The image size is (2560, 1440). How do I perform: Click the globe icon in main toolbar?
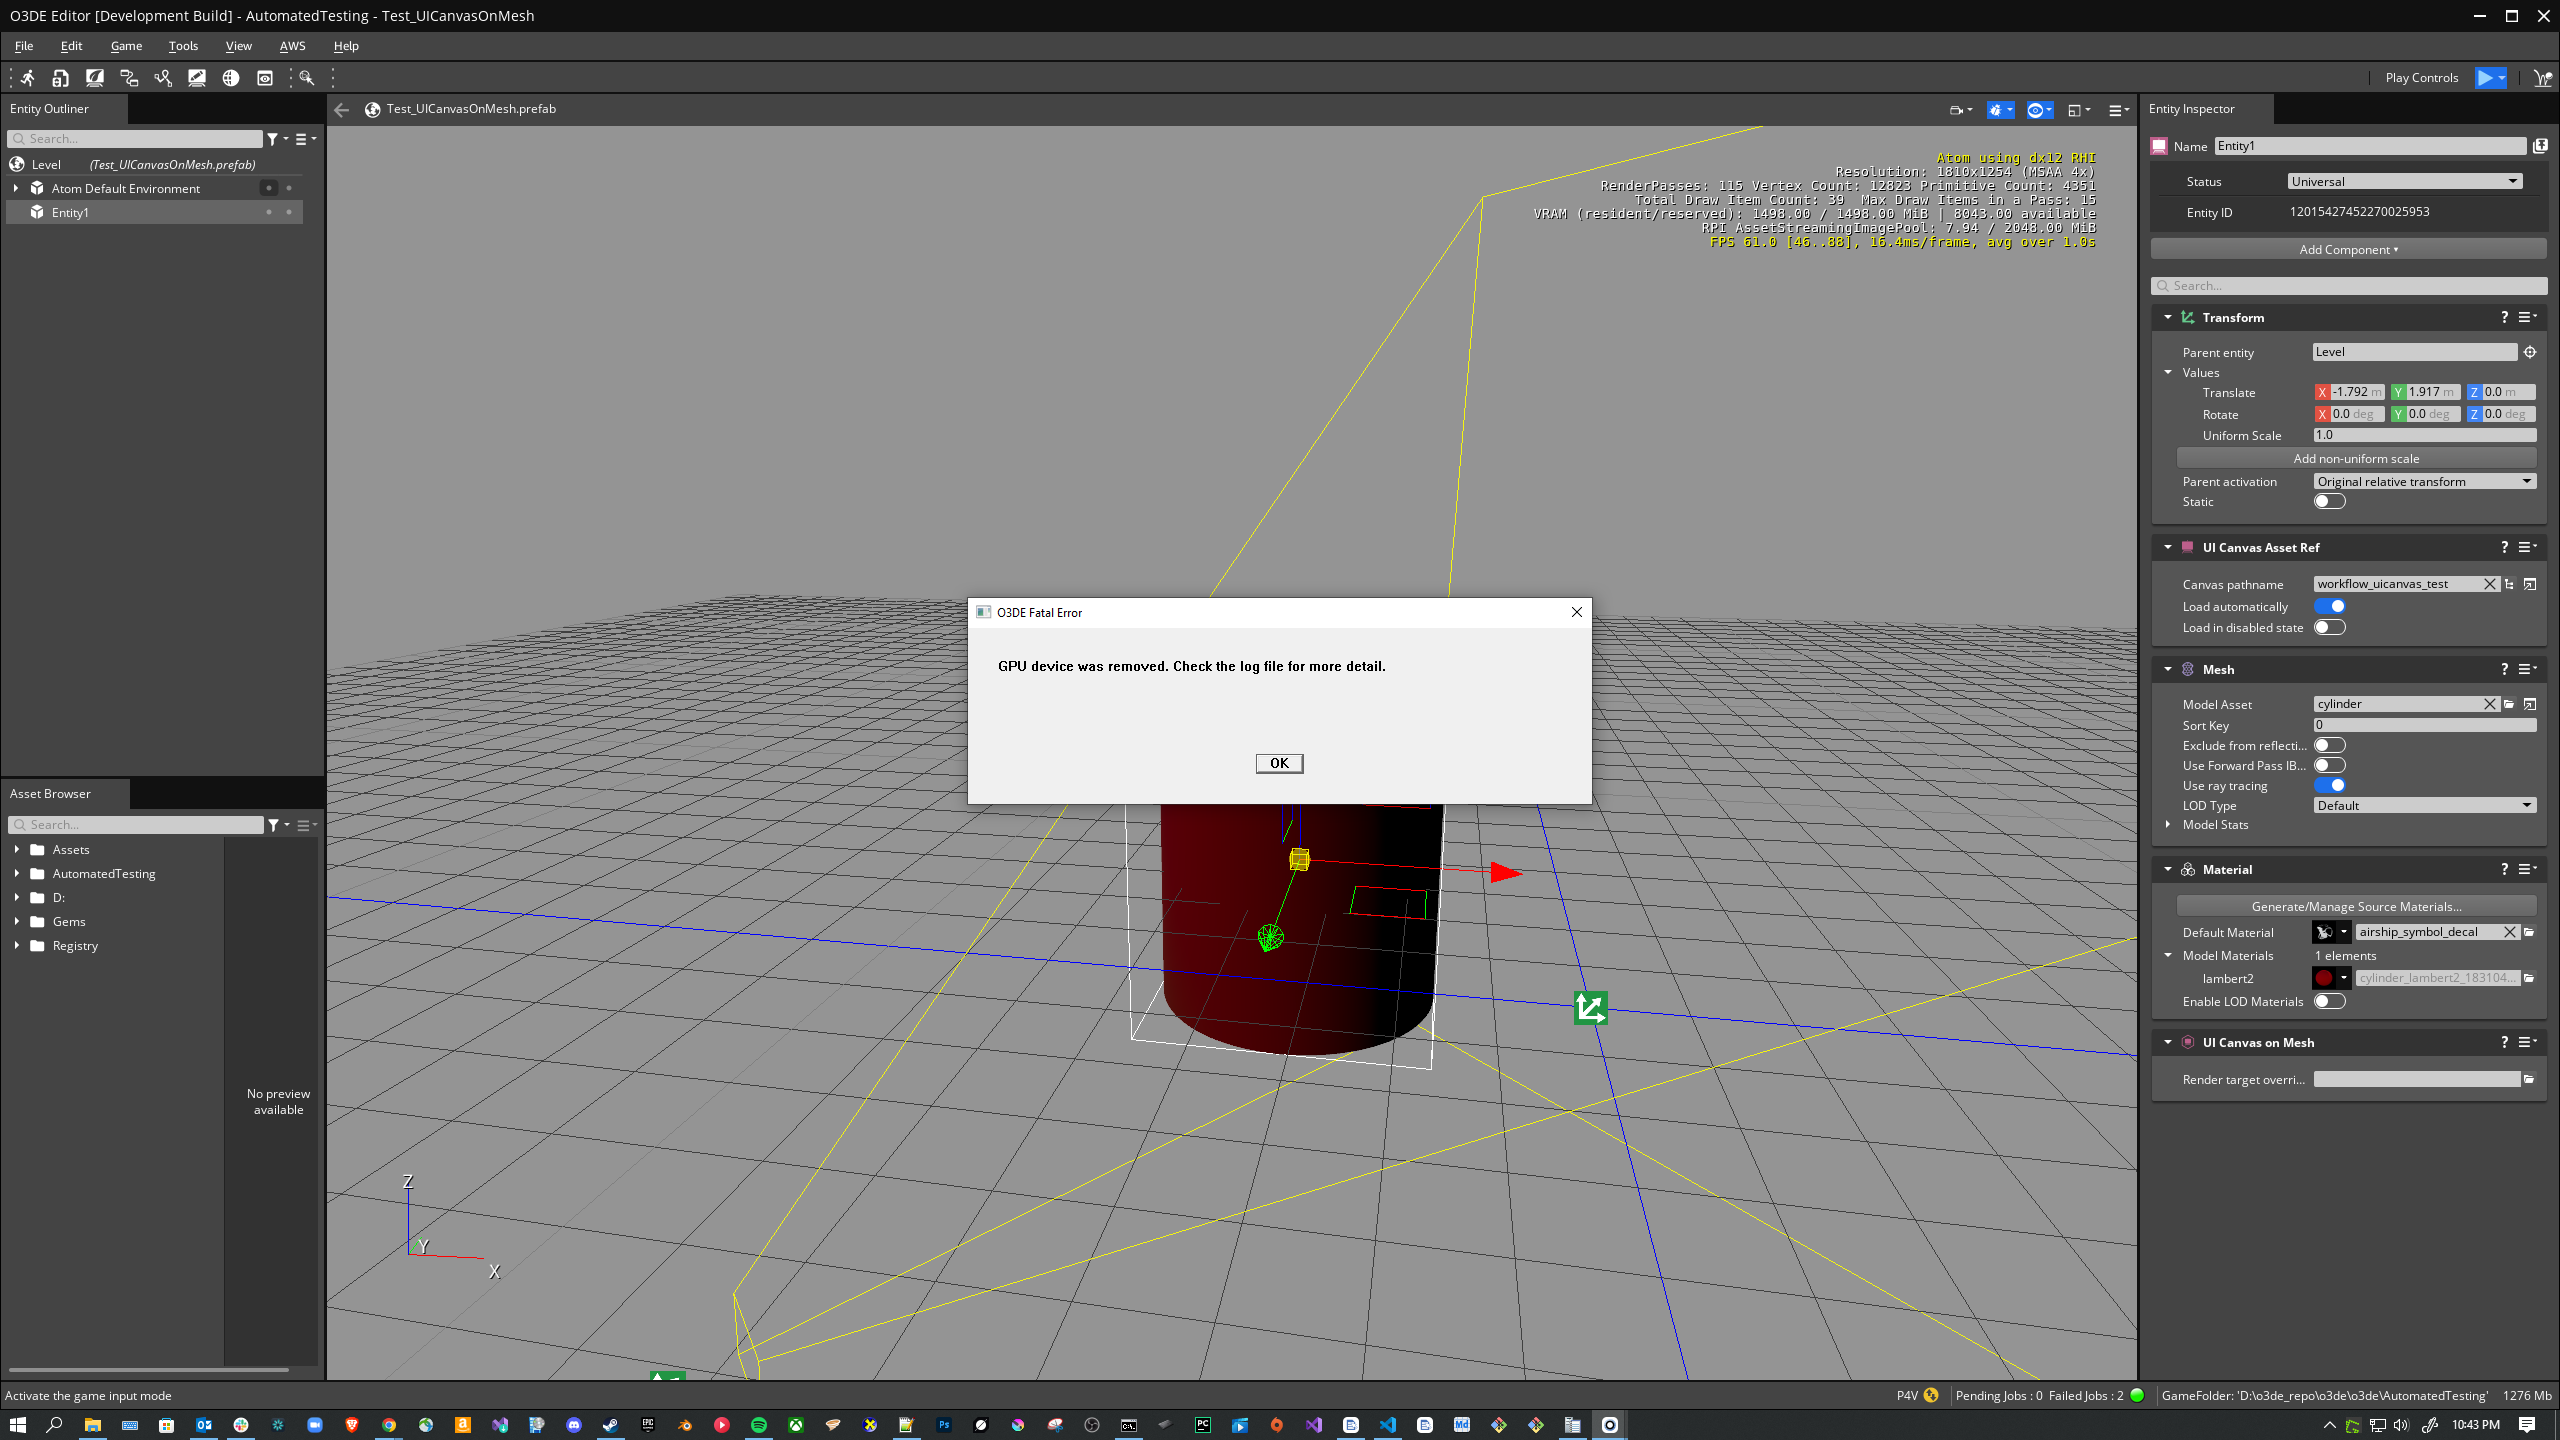point(231,78)
